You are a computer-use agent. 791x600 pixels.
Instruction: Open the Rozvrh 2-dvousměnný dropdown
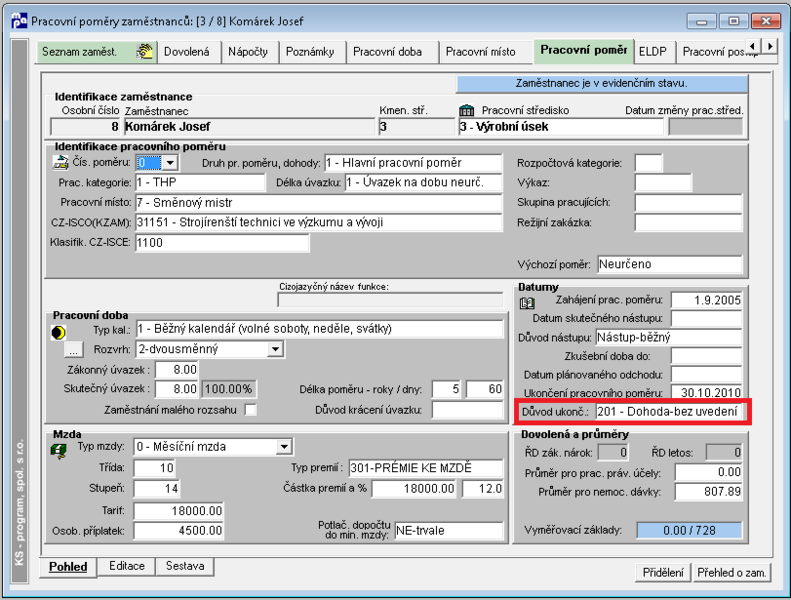275,349
